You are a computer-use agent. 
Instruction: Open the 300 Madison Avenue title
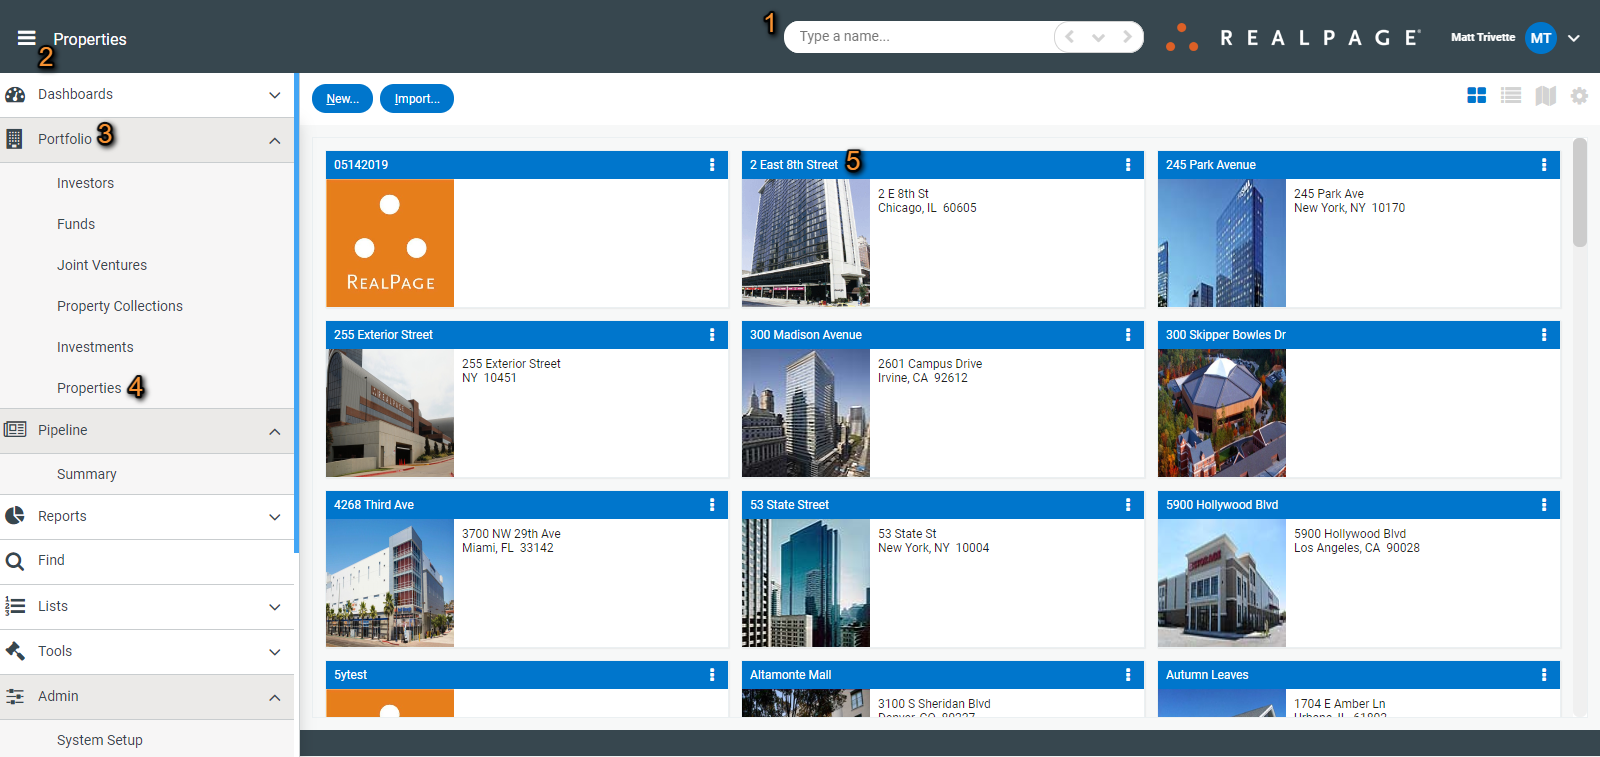pyautogui.click(x=806, y=335)
